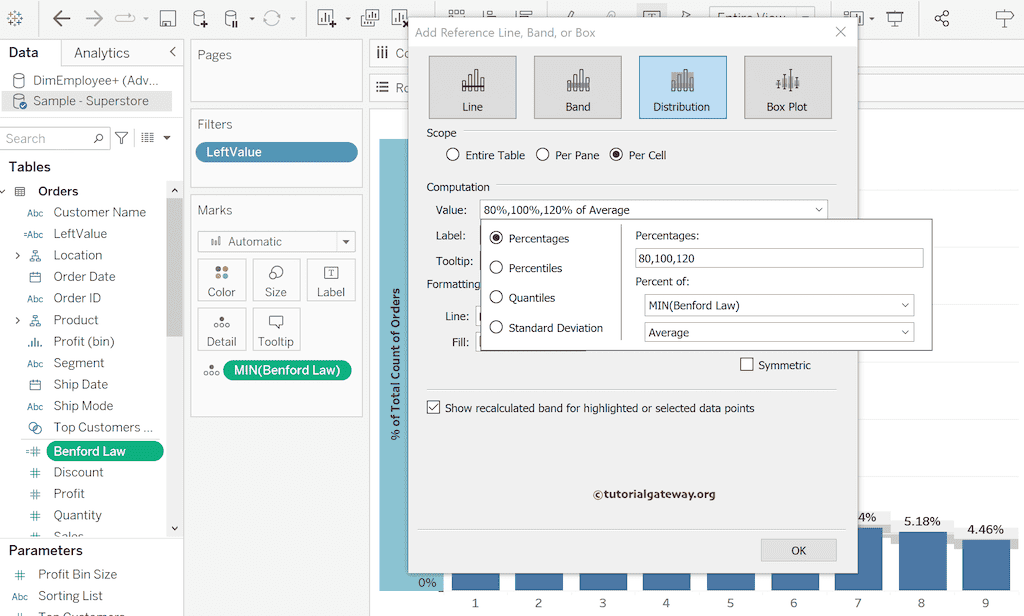Select the Box Plot reference type
The height and width of the screenshot is (616, 1024).
point(787,87)
